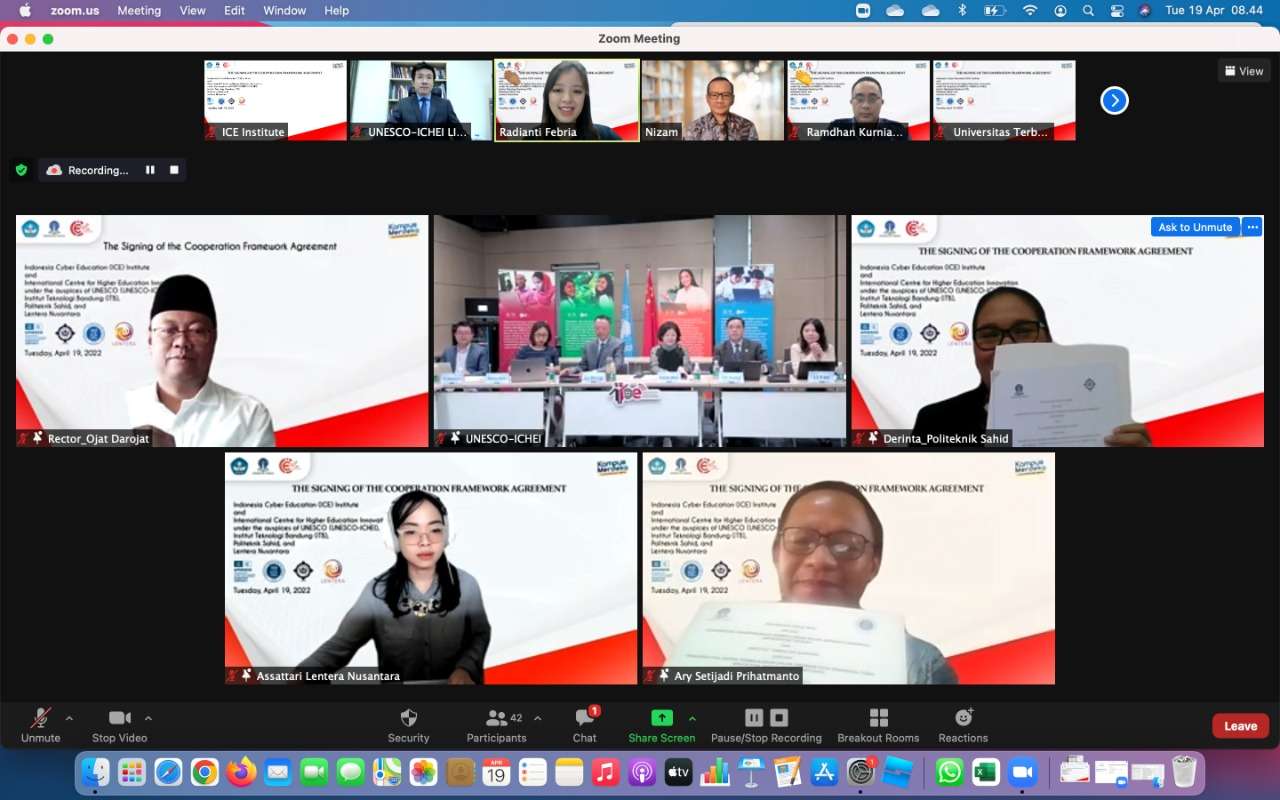Select the Radianti Febria thumbnail
The height and width of the screenshot is (800, 1280).
[567, 100]
